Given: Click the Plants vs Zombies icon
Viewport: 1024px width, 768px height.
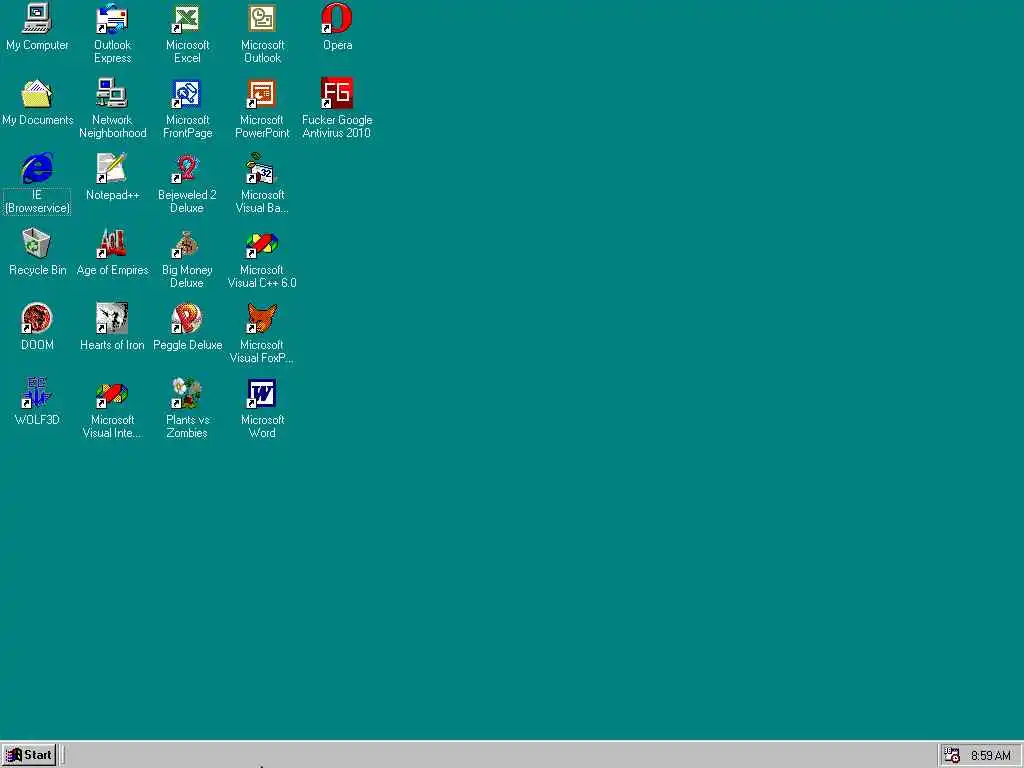Looking at the screenshot, I should click(187, 394).
